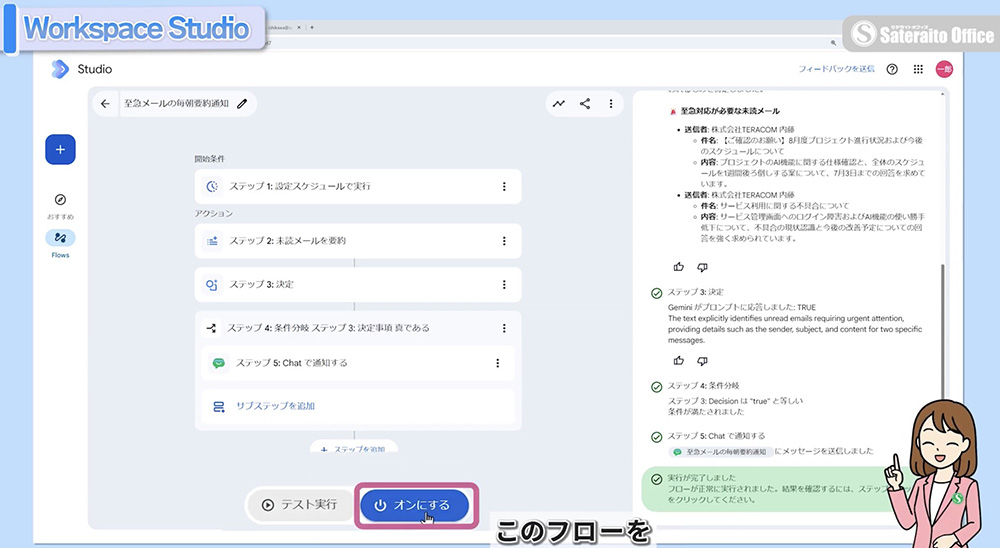This screenshot has height=548, width=1000.
Task: Click step 2 summarize icon
Action: pyautogui.click(x=212, y=241)
